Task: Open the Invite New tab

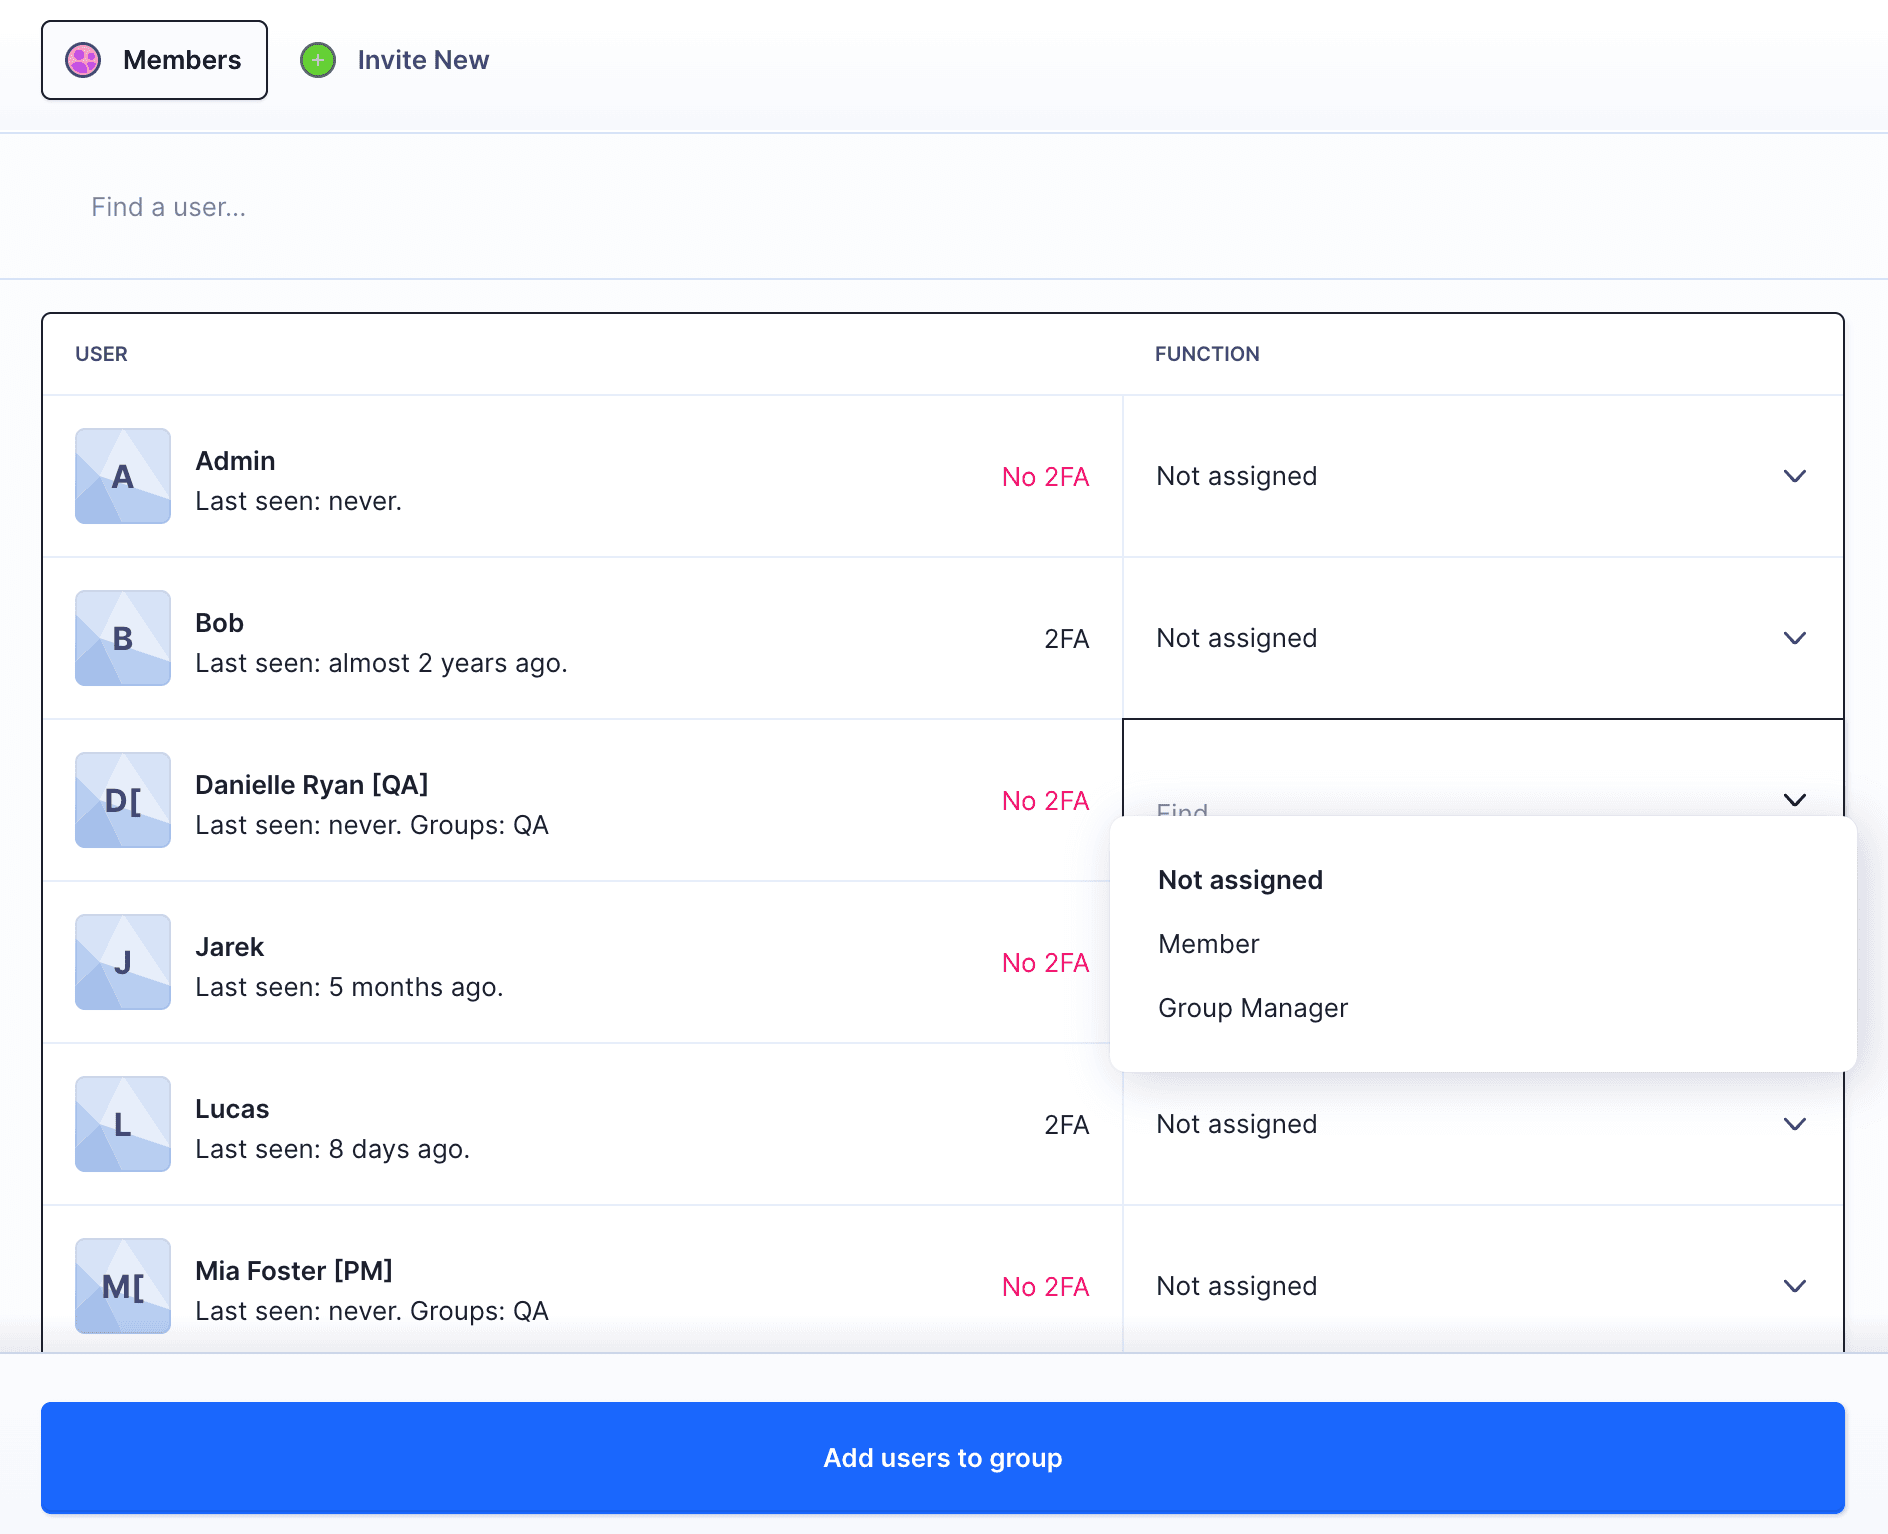Action: point(422,60)
